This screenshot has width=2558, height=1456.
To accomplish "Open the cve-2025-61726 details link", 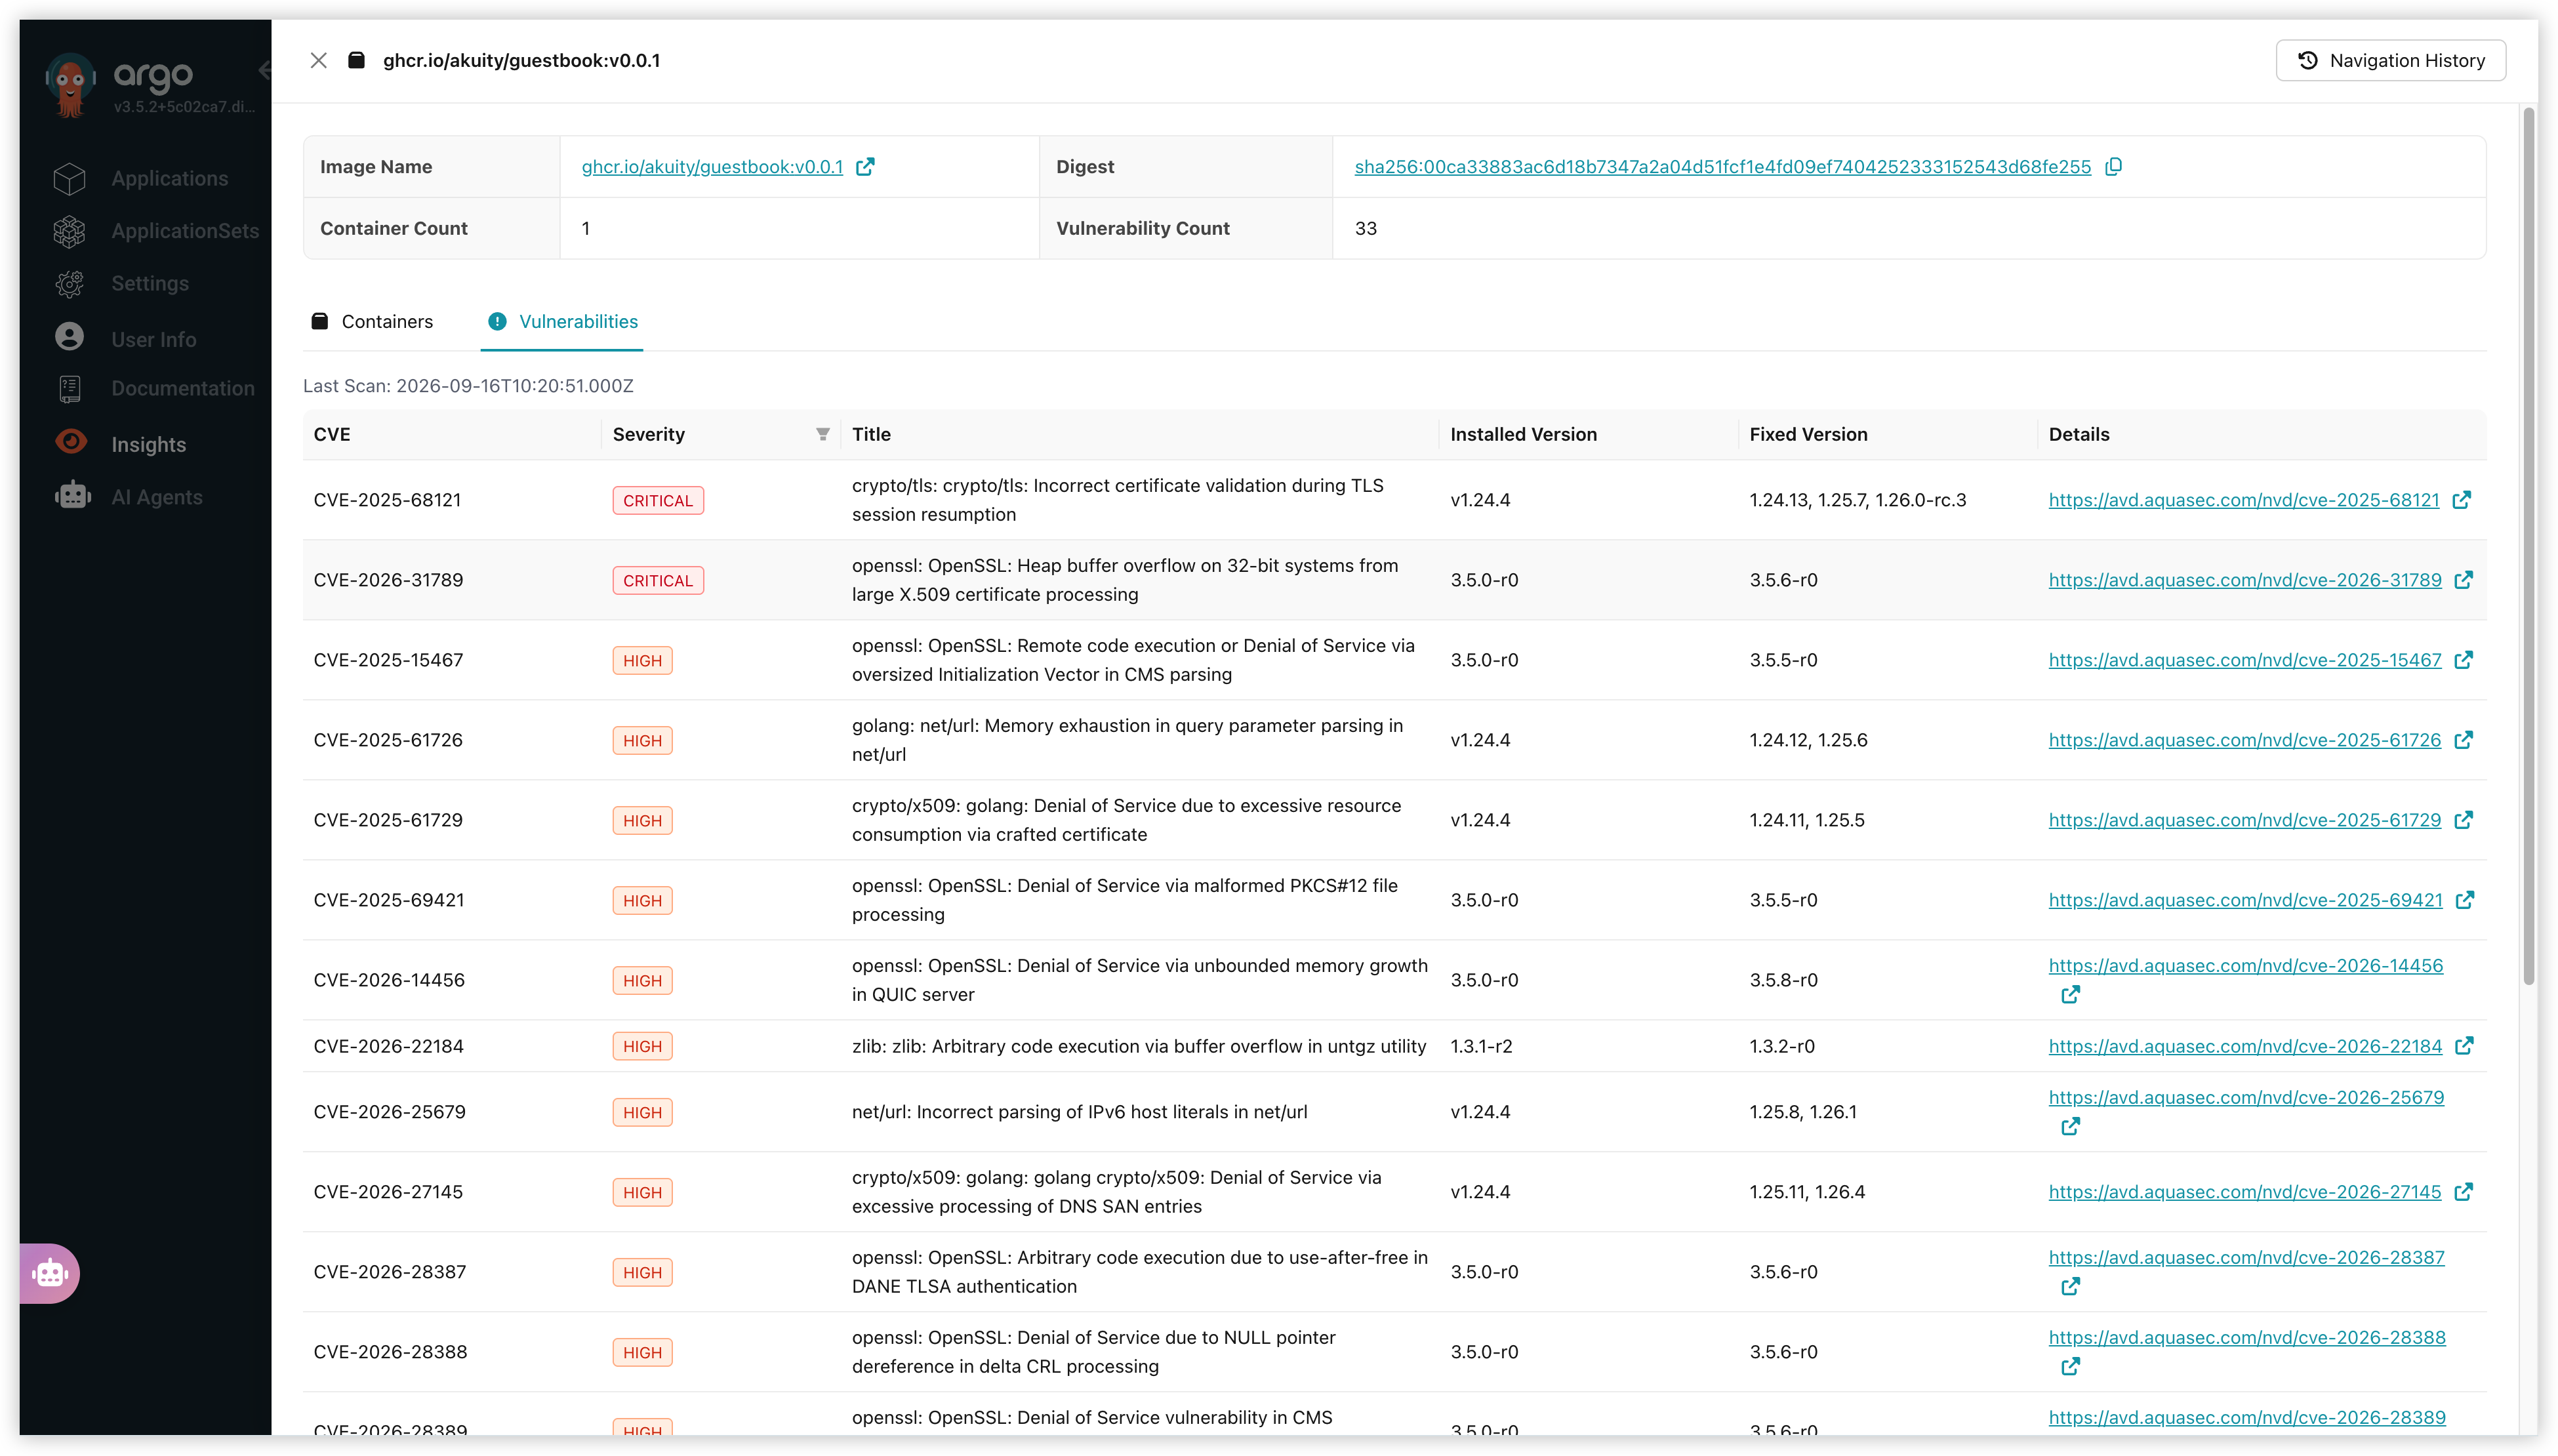I will click(x=2244, y=740).
